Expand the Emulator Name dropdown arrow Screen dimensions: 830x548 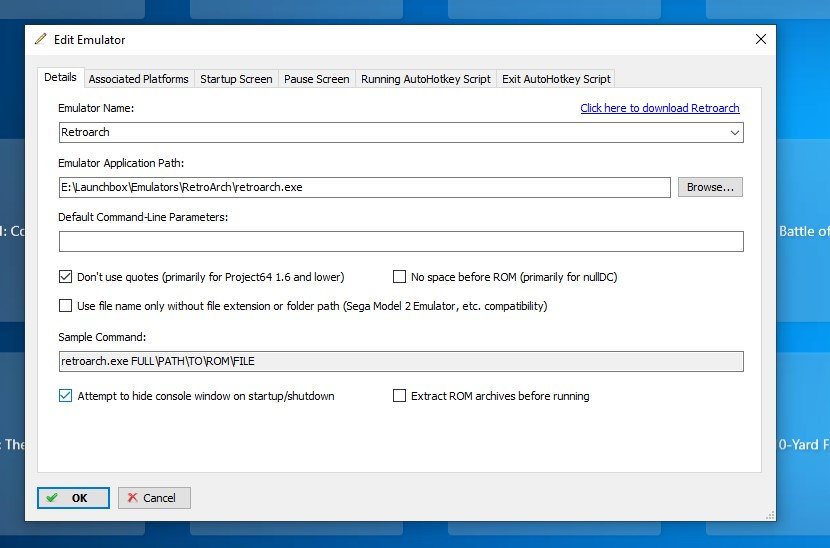pyautogui.click(x=734, y=132)
